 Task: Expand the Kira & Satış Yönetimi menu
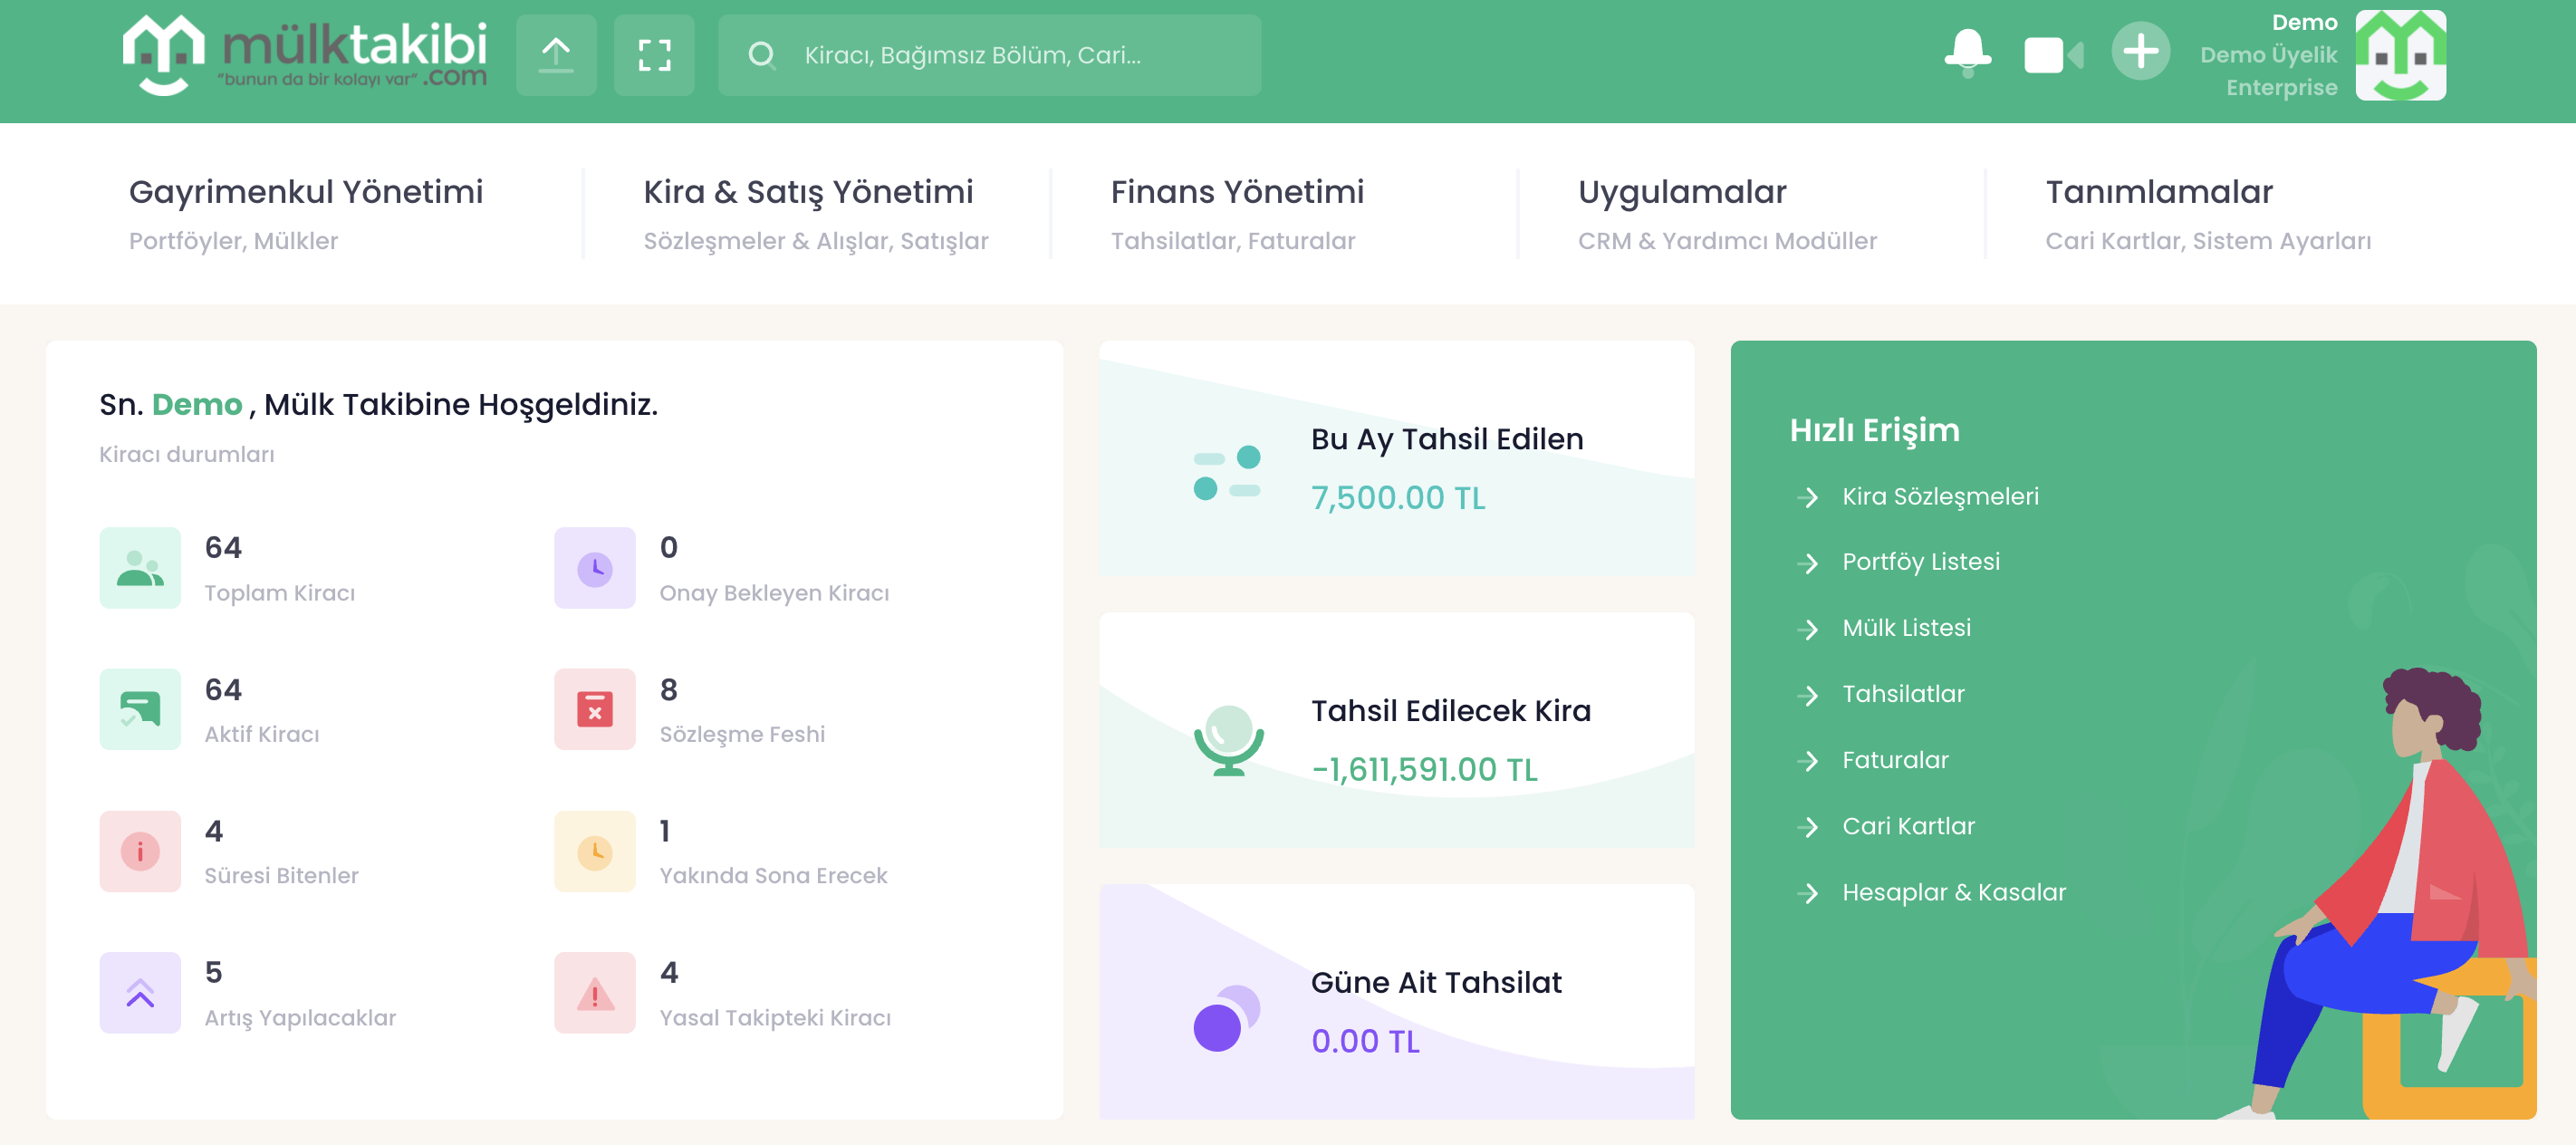tap(808, 192)
